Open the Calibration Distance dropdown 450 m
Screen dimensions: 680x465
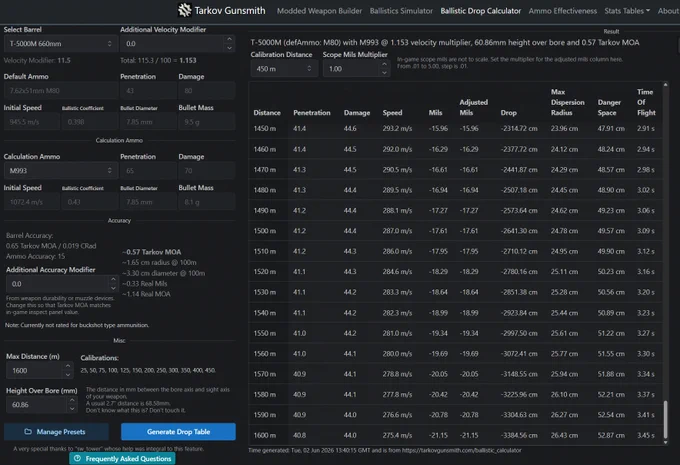pyautogui.click(x=284, y=69)
